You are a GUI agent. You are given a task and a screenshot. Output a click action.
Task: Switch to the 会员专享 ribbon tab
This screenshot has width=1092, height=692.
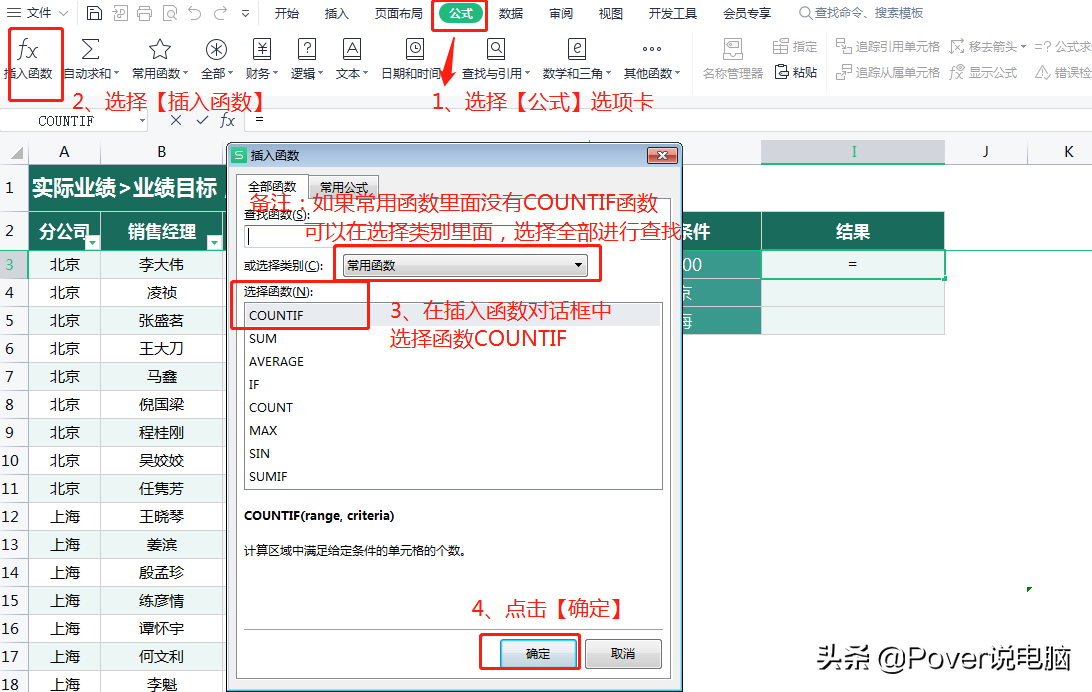pos(747,13)
